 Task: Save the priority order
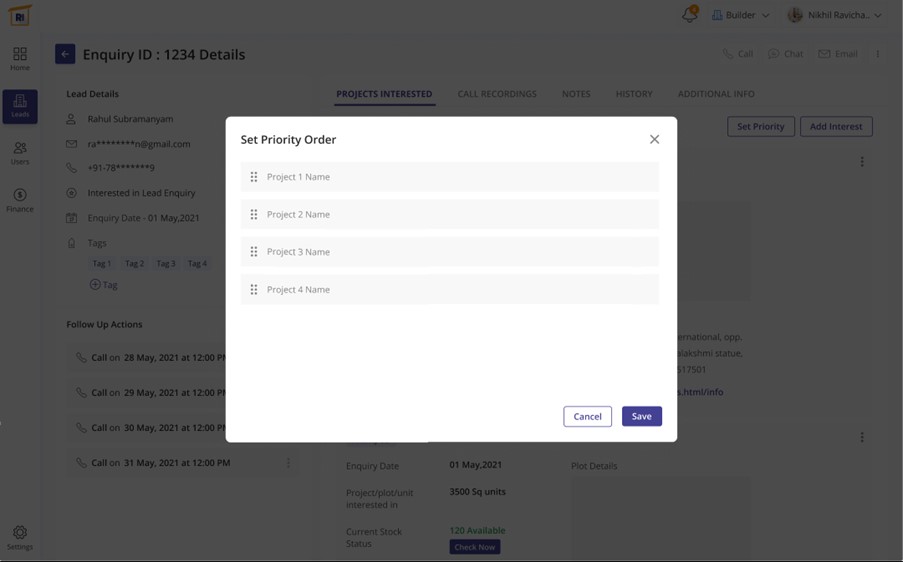click(x=641, y=416)
